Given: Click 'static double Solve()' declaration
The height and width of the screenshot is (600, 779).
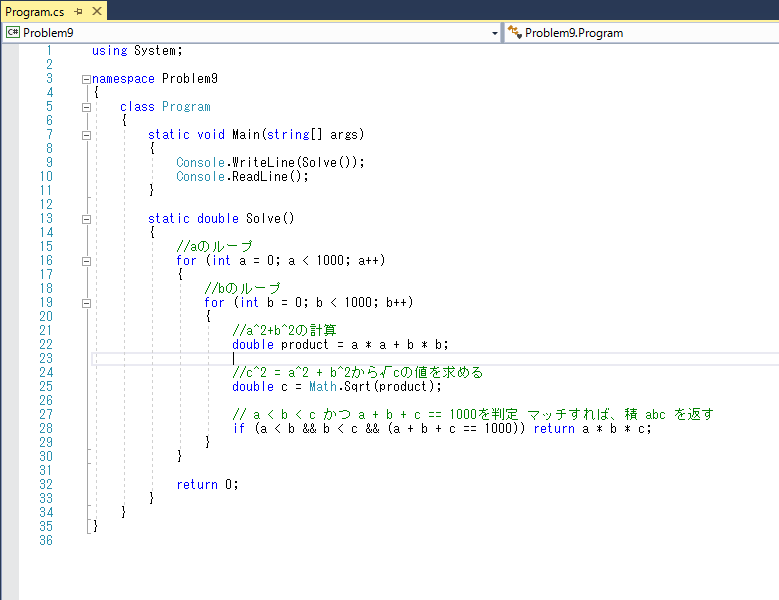Looking at the screenshot, I should [x=221, y=219].
